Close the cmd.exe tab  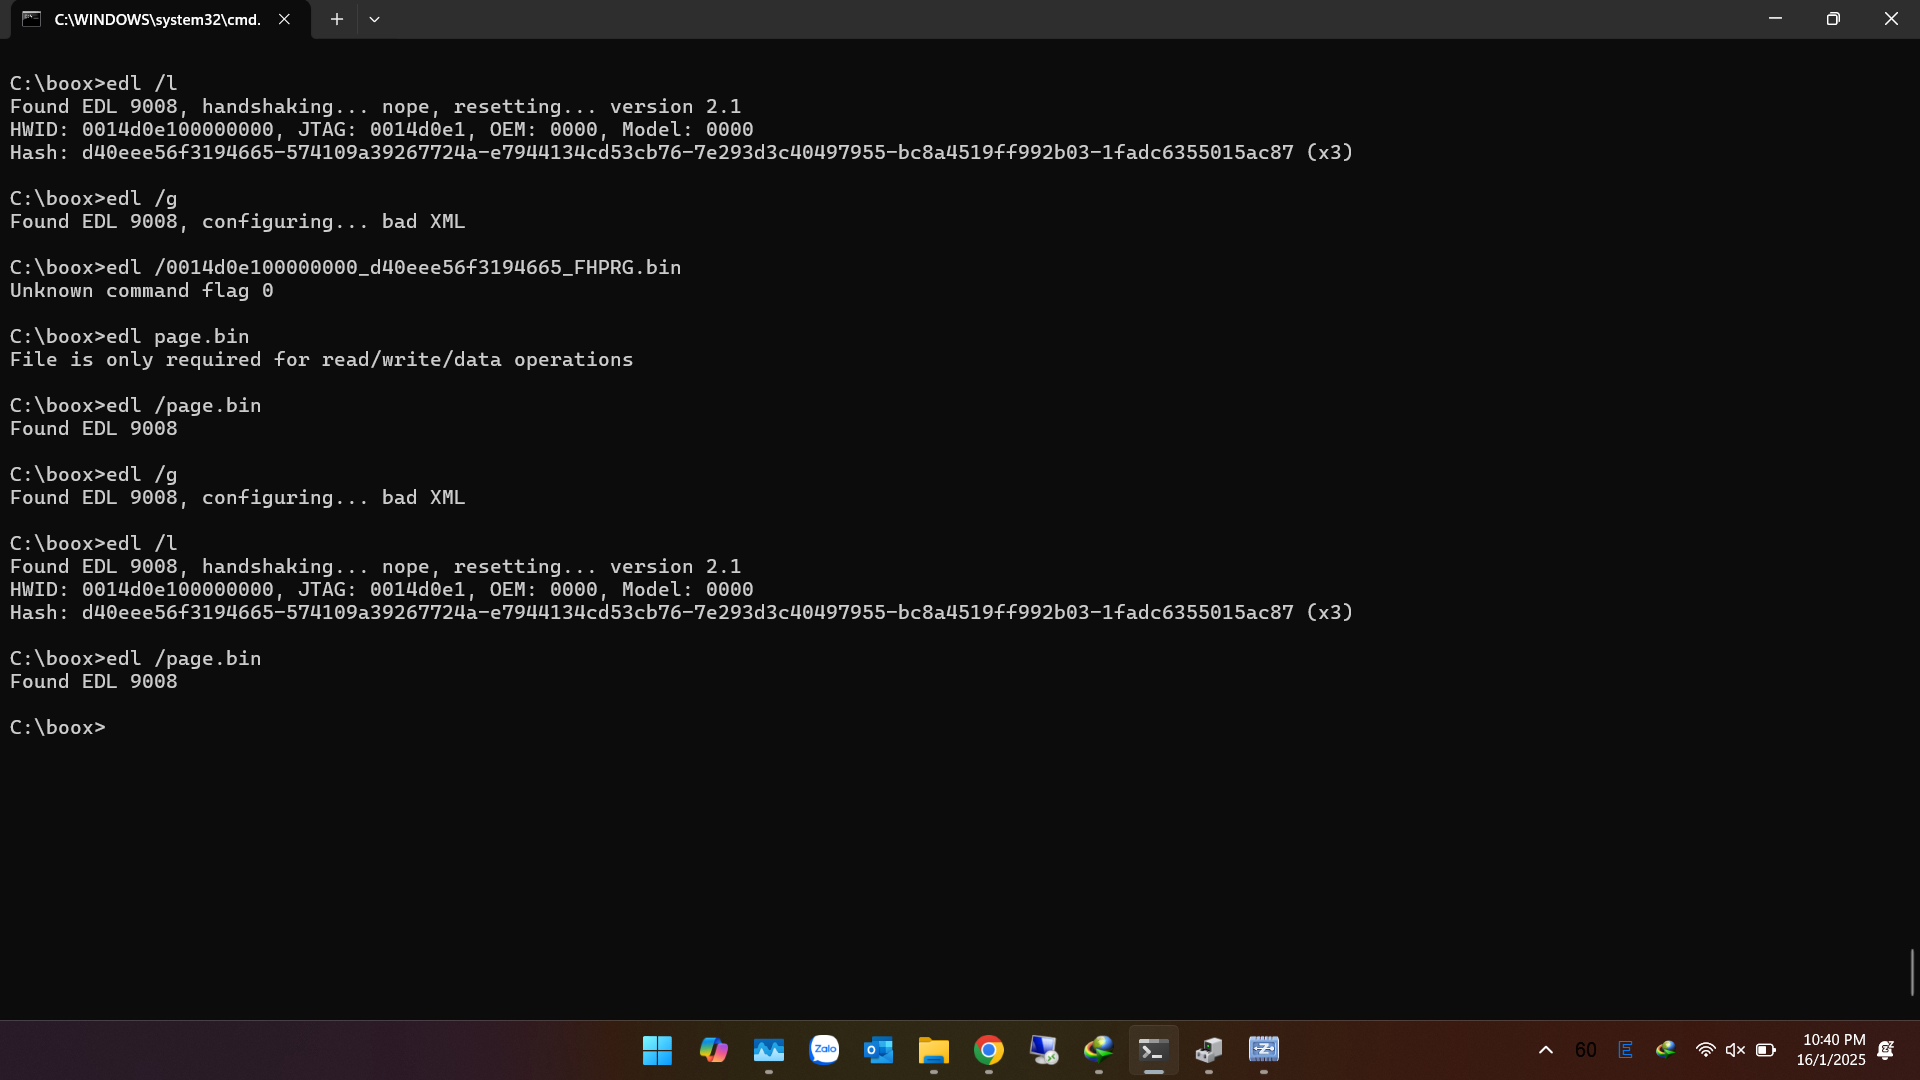(284, 19)
